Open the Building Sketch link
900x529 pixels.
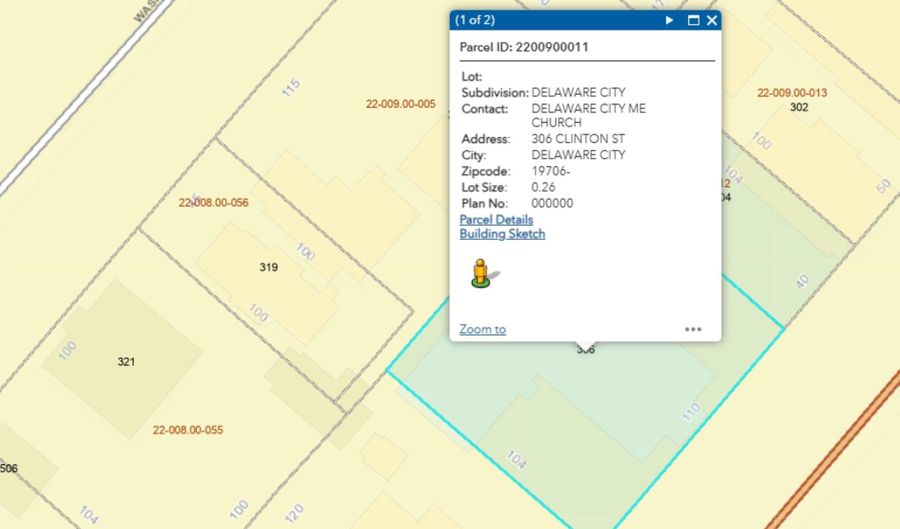pyautogui.click(x=502, y=234)
